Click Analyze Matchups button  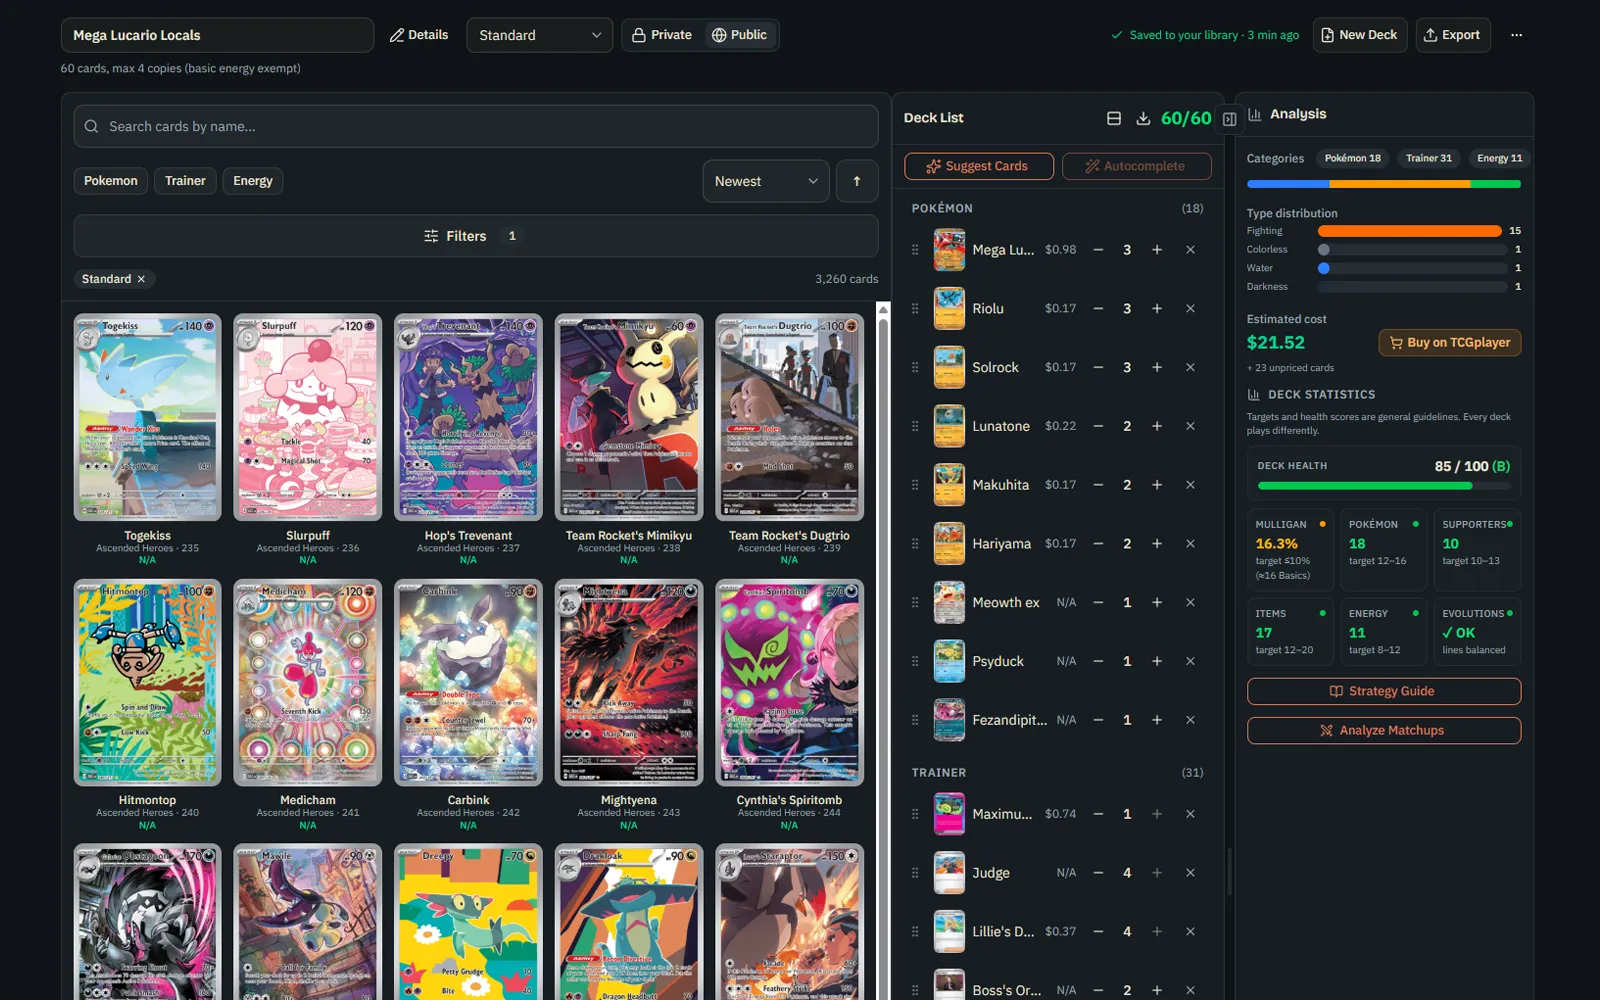1384,730
